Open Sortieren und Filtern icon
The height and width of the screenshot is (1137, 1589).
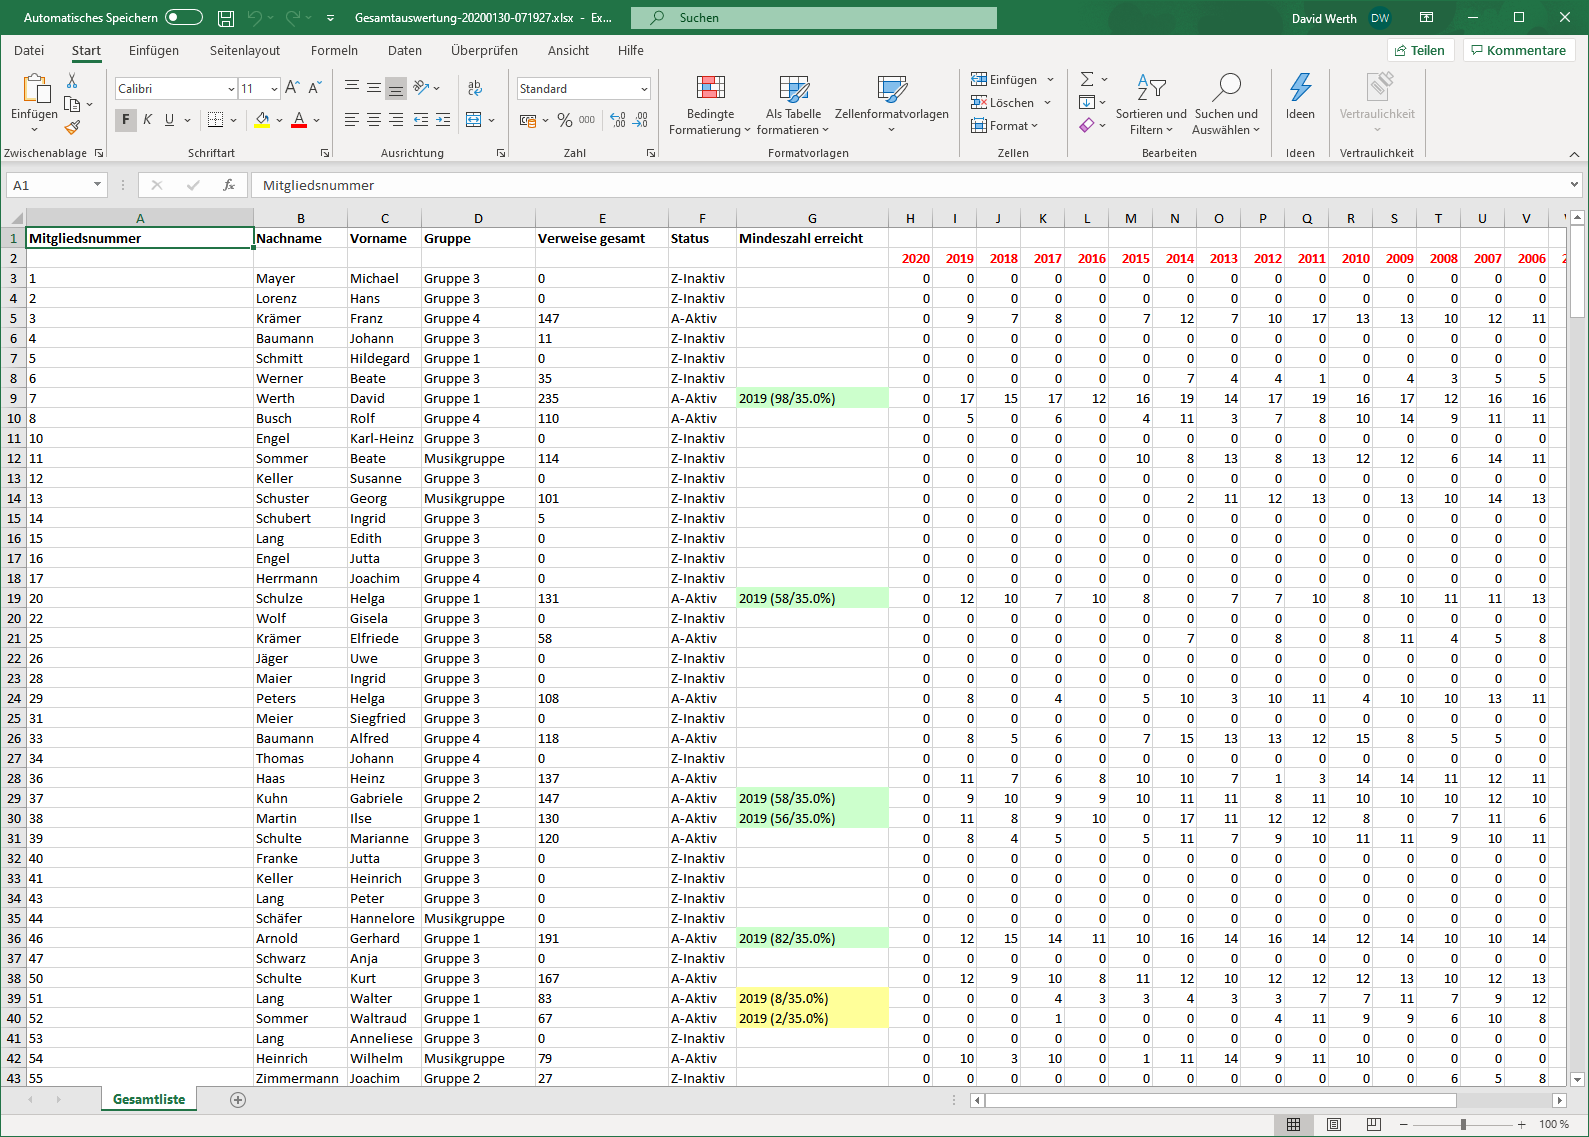1151,87
